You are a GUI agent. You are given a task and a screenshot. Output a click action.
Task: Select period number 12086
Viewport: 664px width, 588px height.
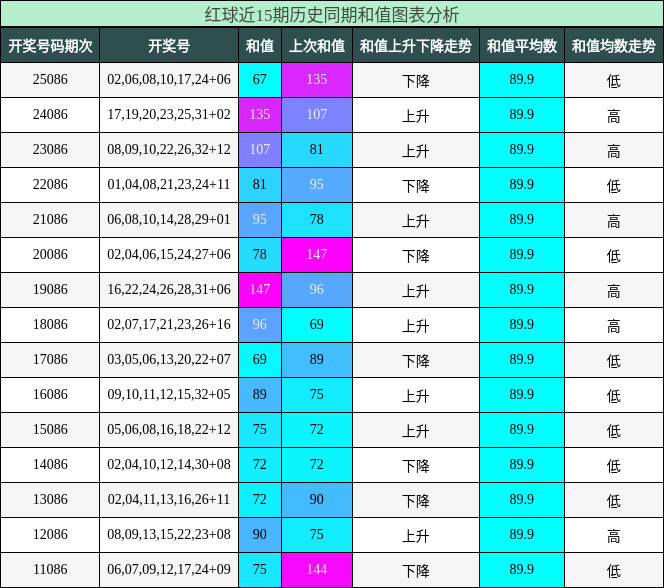coord(50,534)
